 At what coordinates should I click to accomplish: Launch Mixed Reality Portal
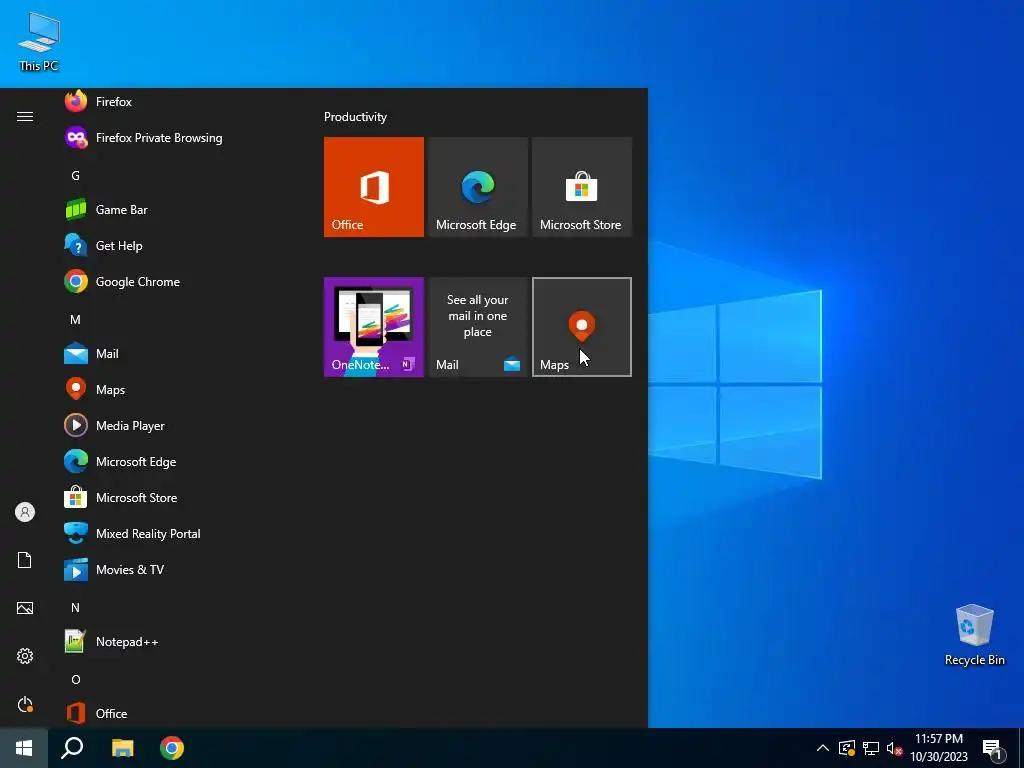click(176, 533)
